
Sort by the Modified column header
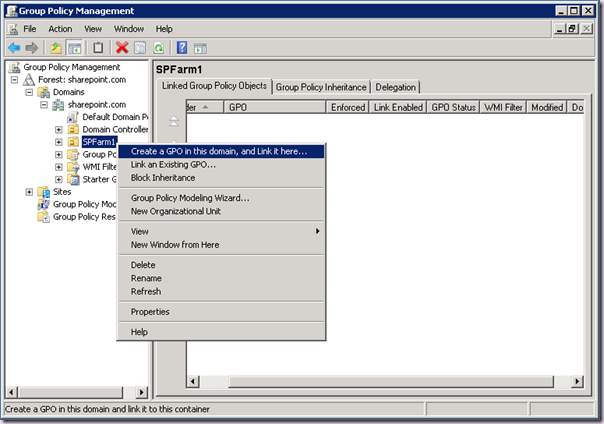[x=547, y=107]
